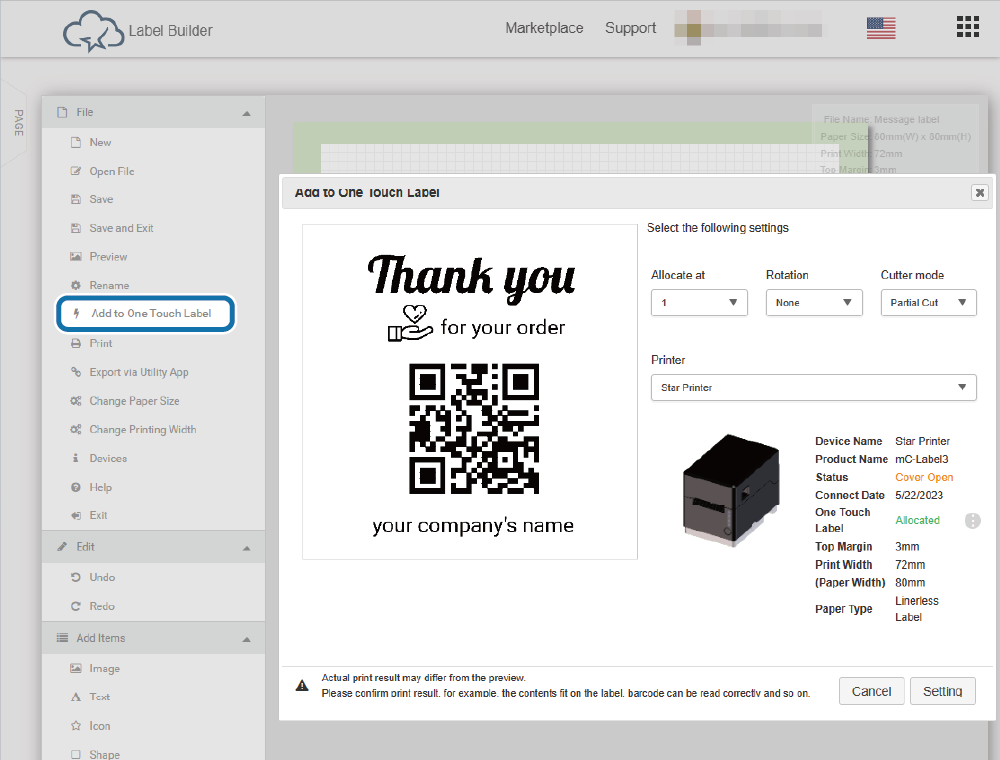Select Add to One Touch Label

(x=146, y=313)
